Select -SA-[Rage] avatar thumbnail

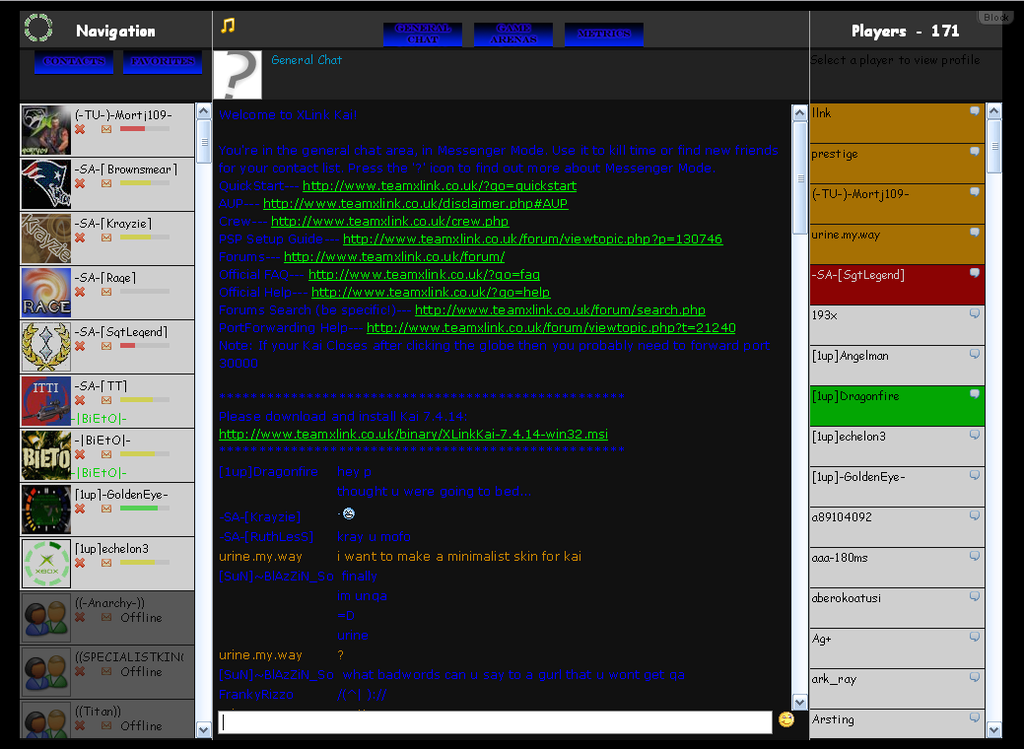pyautogui.click(x=46, y=292)
